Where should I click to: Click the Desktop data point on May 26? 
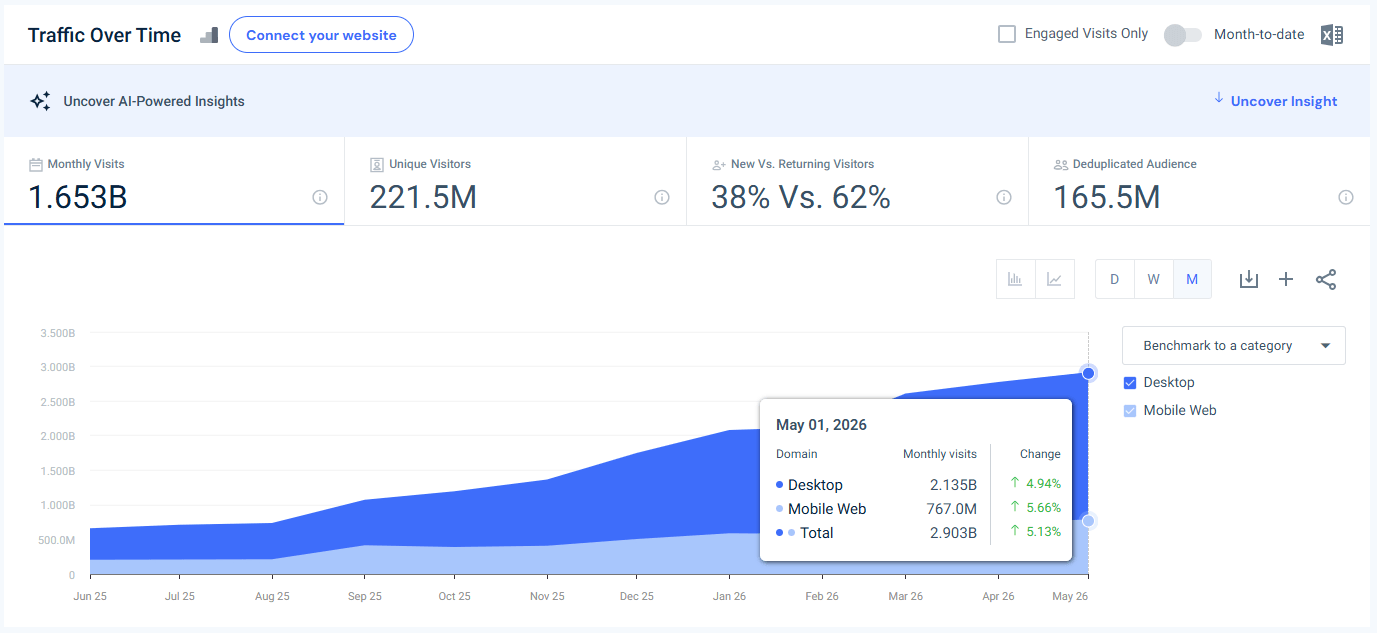(x=1089, y=373)
